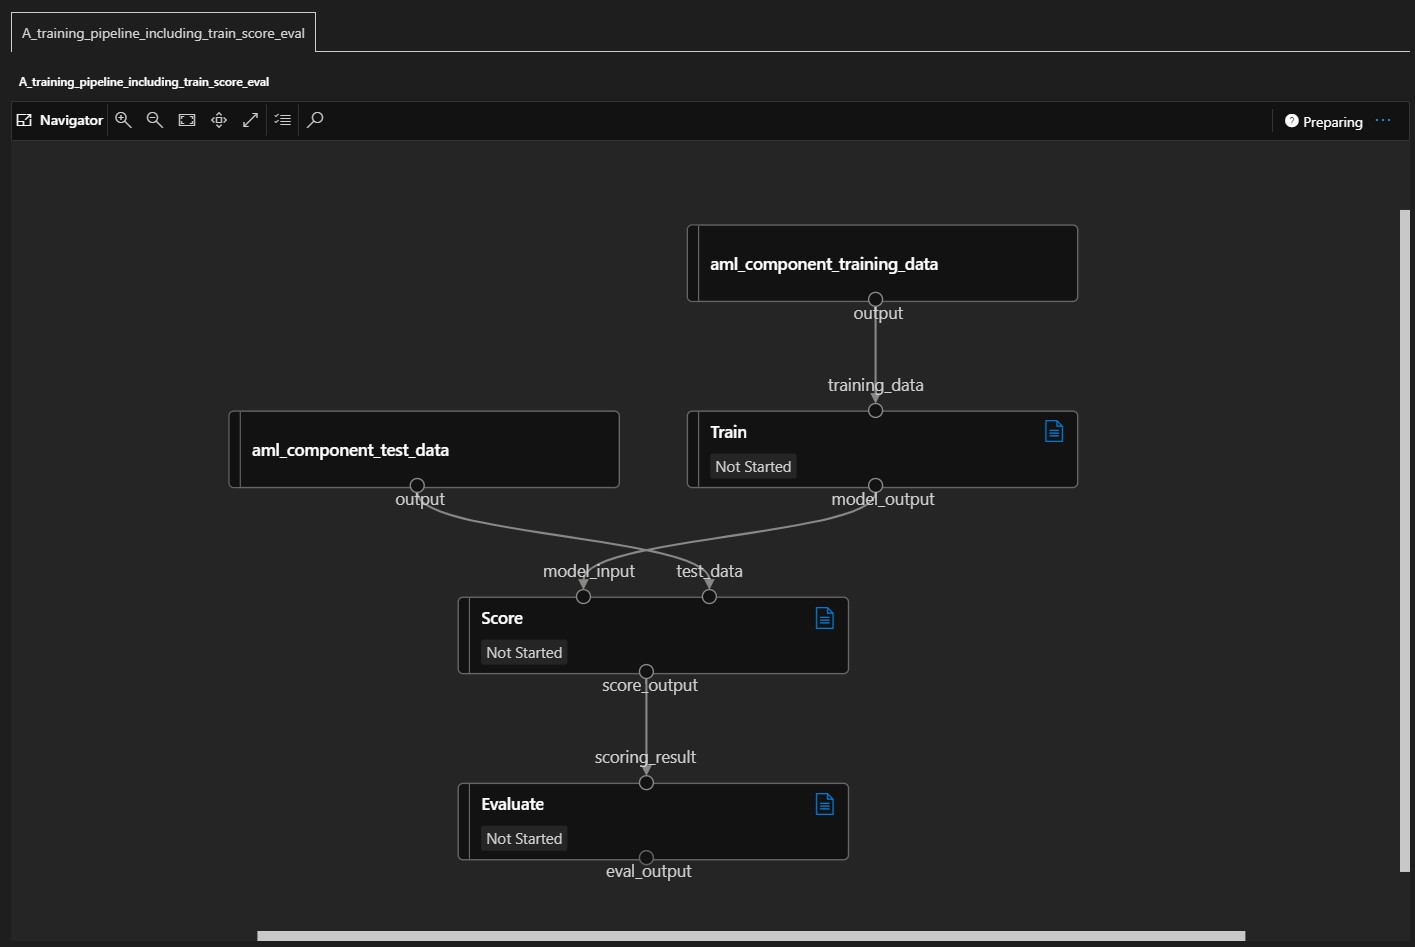Open the Score node document icon
Viewport: 1415px width, 947px height.
tap(825, 618)
